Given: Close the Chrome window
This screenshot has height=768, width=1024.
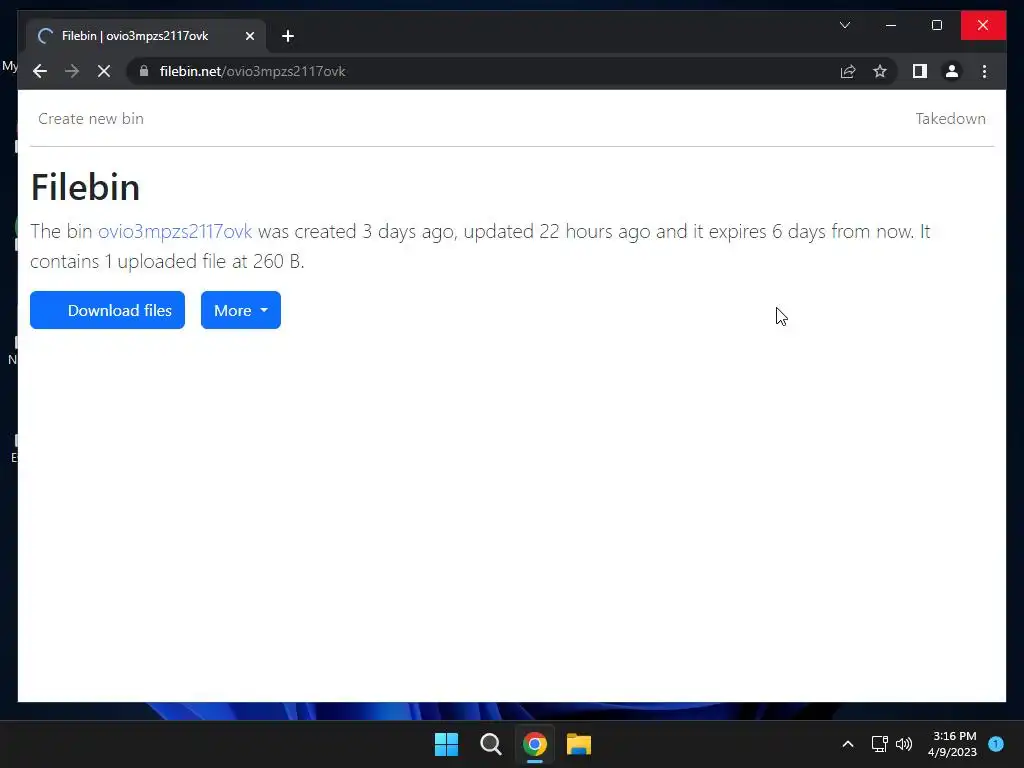Looking at the screenshot, I should pyautogui.click(x=983, y=25).
